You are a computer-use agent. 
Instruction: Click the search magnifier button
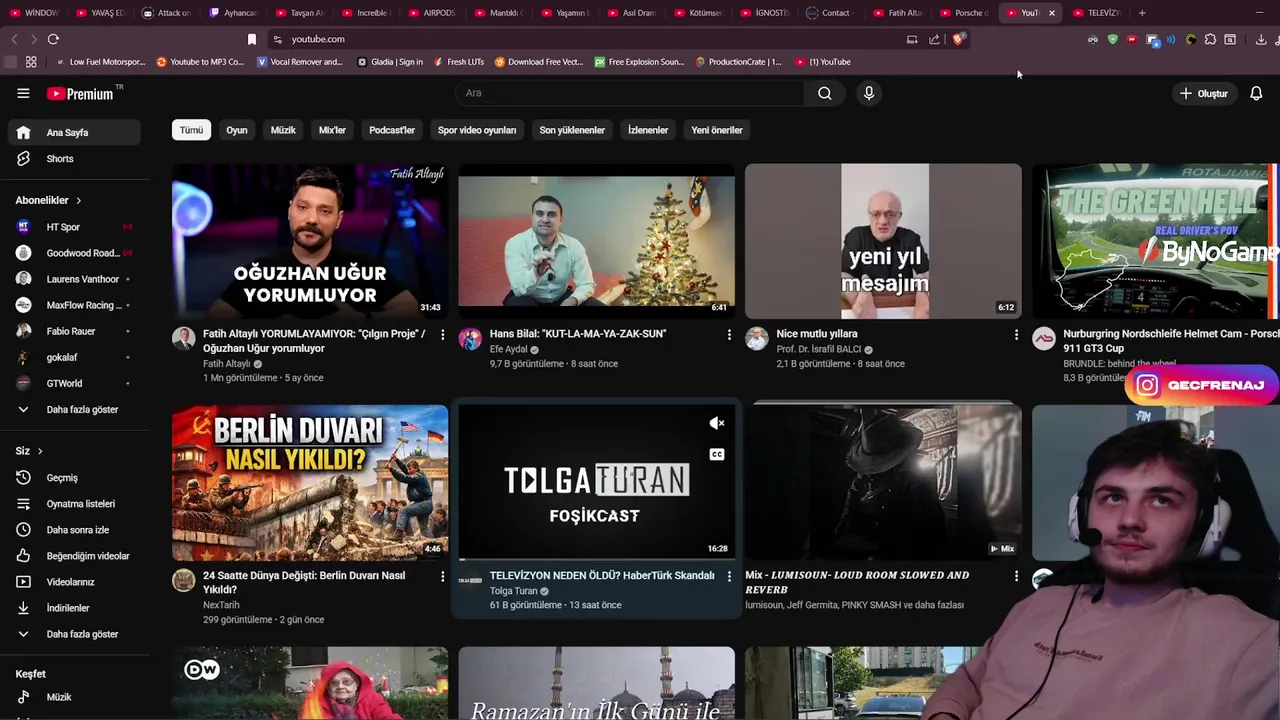click(824, 93)
